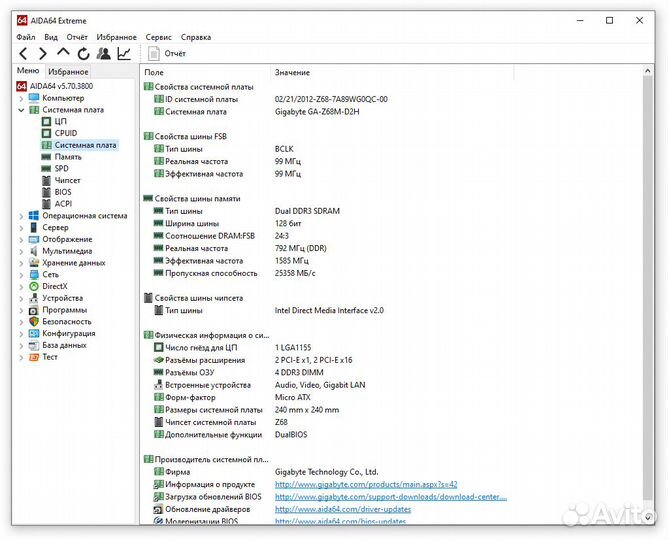The image size is (669, 540).
Task: Open the Сервис menu
Action: coord(158,37)
